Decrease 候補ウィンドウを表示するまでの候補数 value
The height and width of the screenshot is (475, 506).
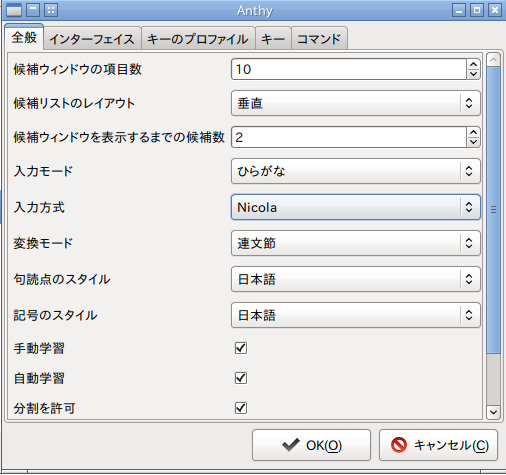[x=473, y=142]
